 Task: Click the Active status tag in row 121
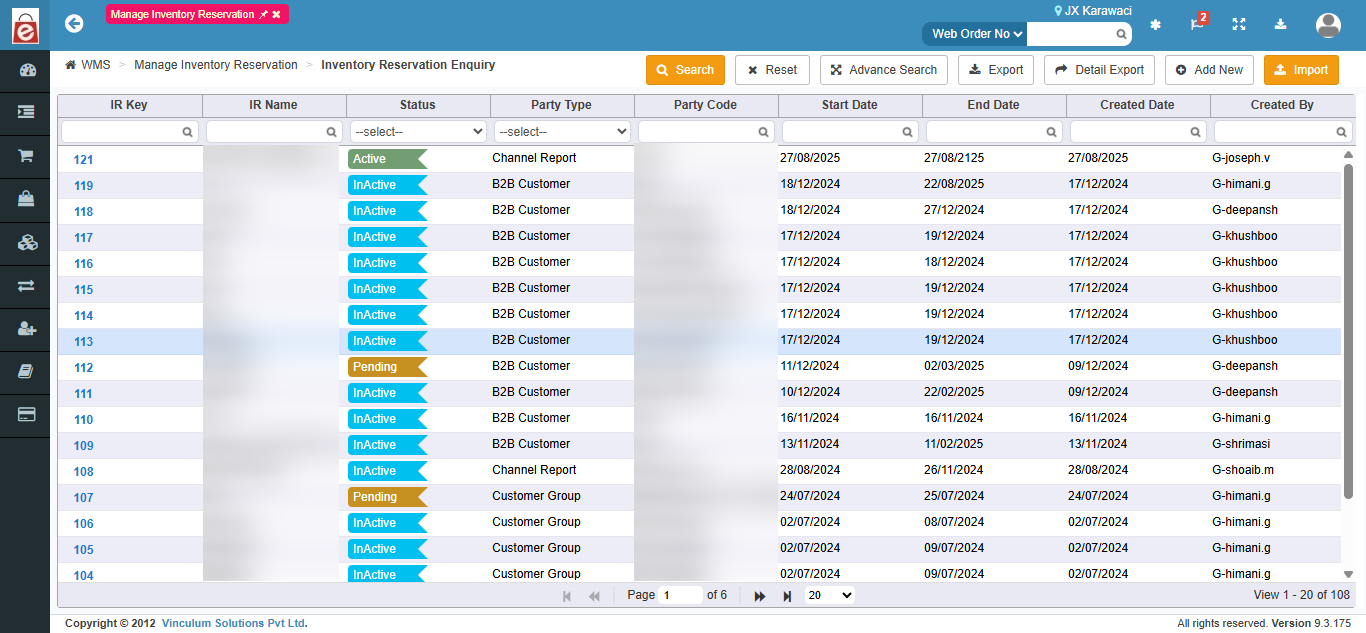tap(386, 159)
